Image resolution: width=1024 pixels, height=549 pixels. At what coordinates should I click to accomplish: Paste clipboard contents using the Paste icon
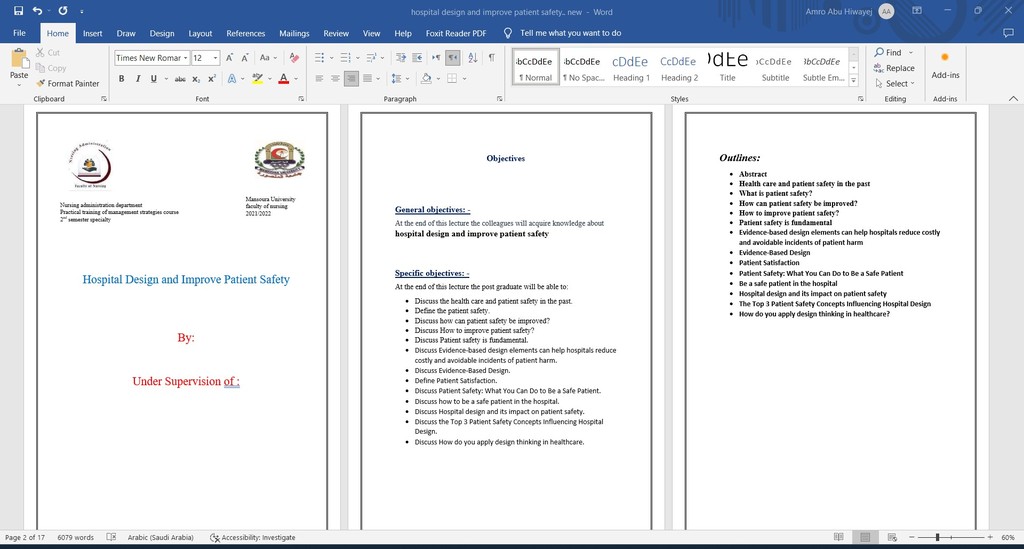(x=19, y=59)
